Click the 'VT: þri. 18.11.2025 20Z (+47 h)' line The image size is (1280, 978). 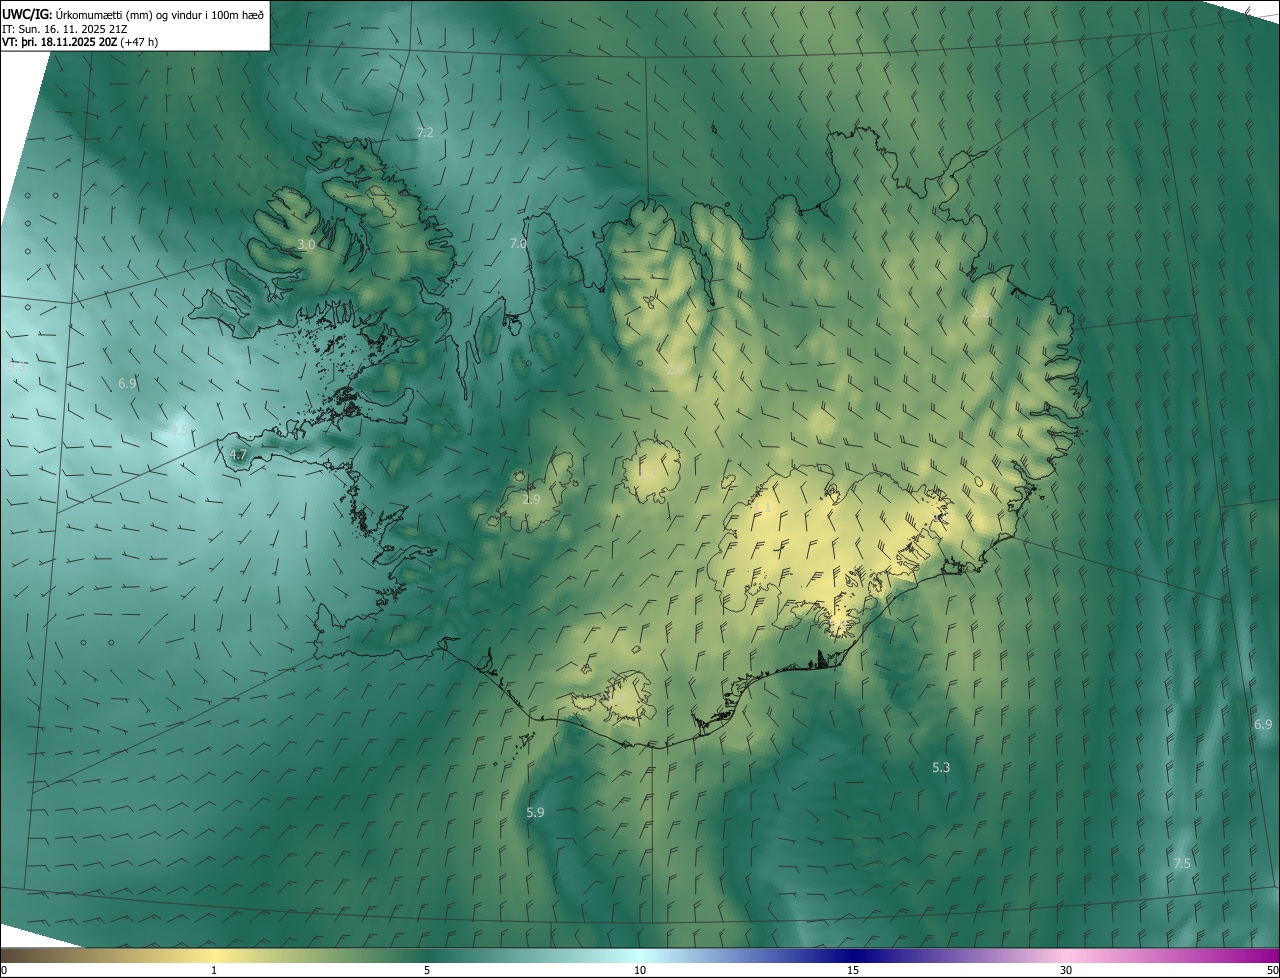coord(79,42)
